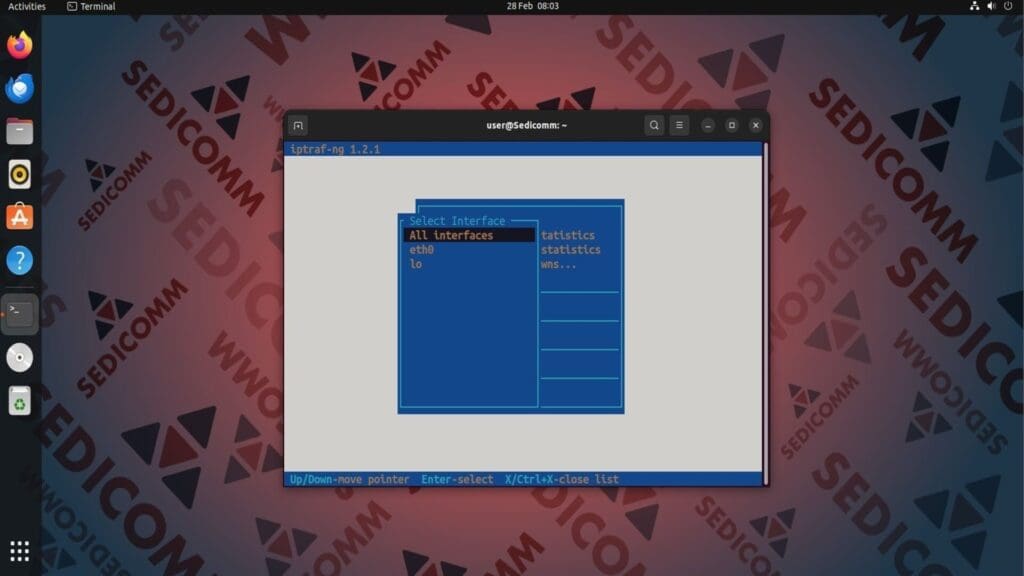
Task: Open the system power status menu
Action: [x=1009, y=6]
